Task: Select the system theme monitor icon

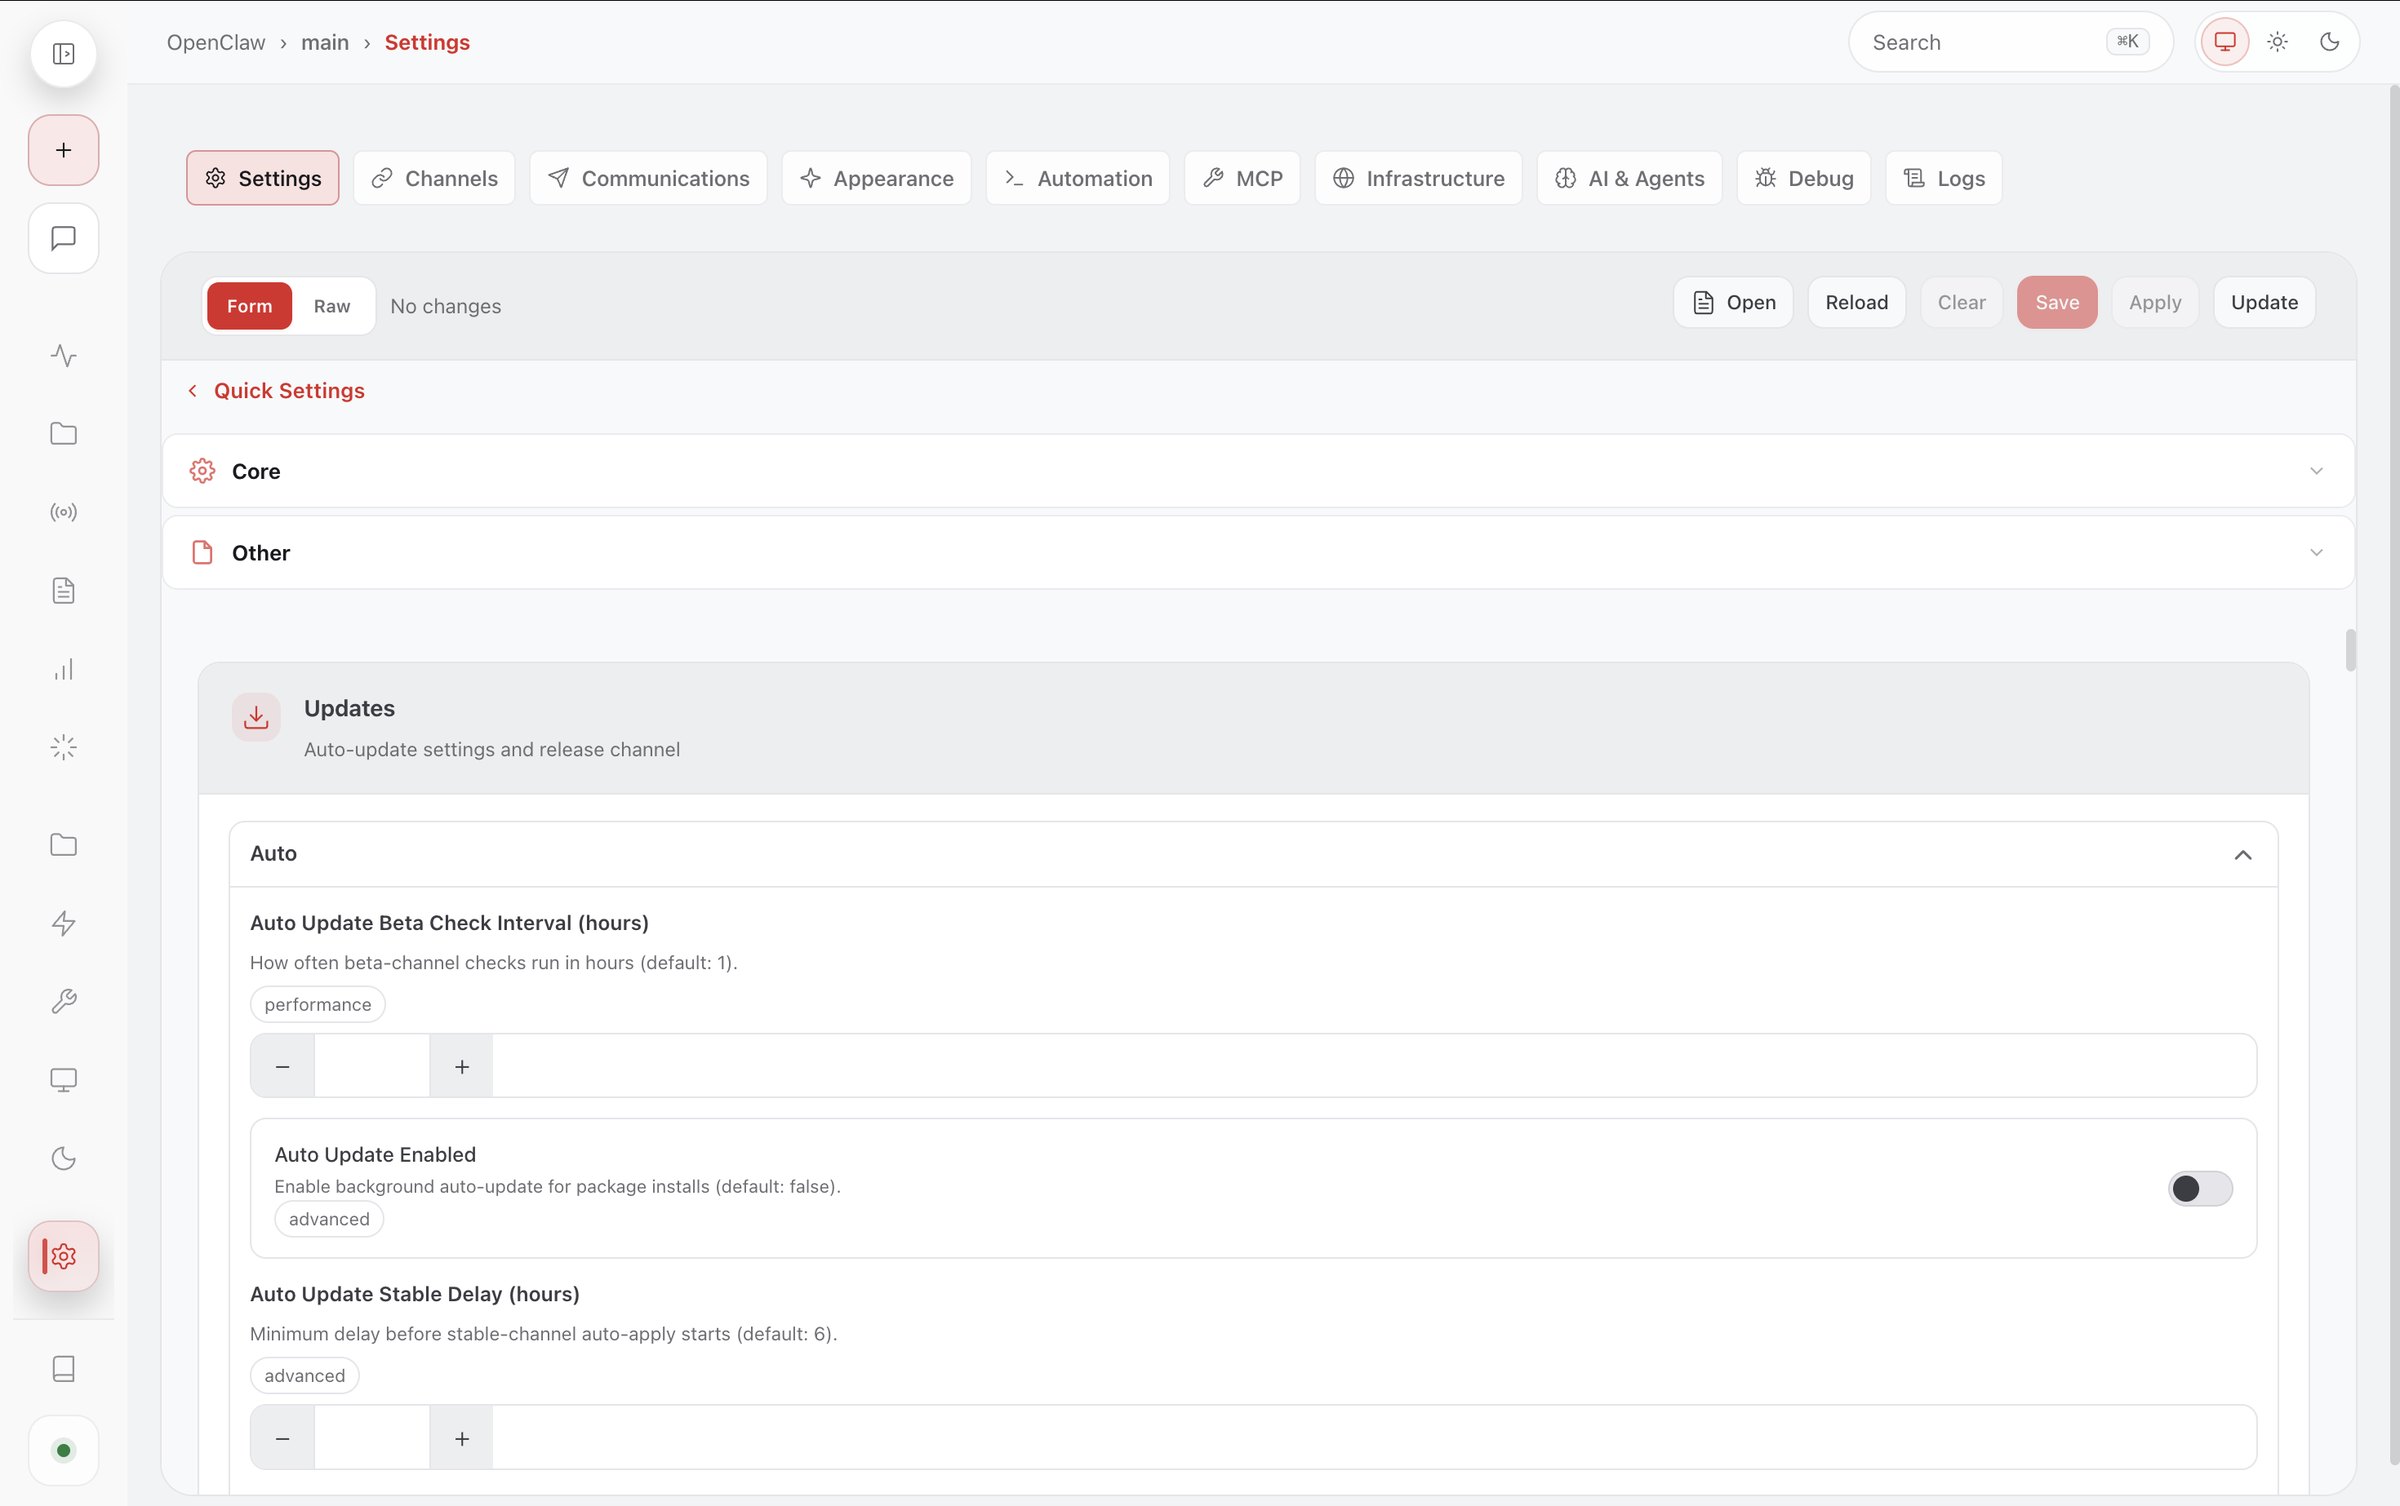Action: point(2225,42)
